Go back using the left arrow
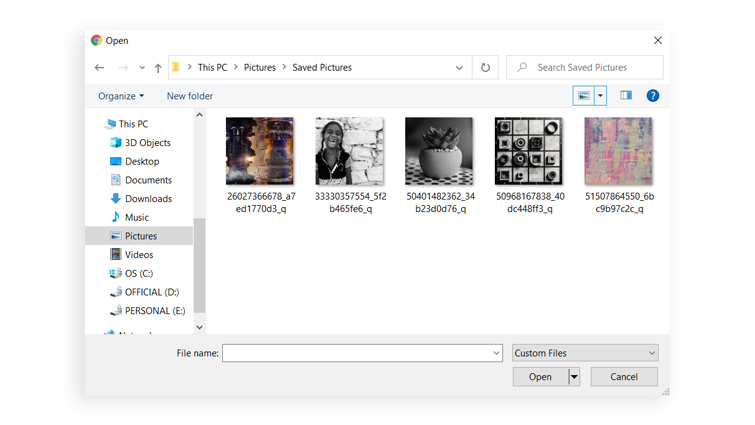This screenshot has width=755, height=425. (99, 68)
